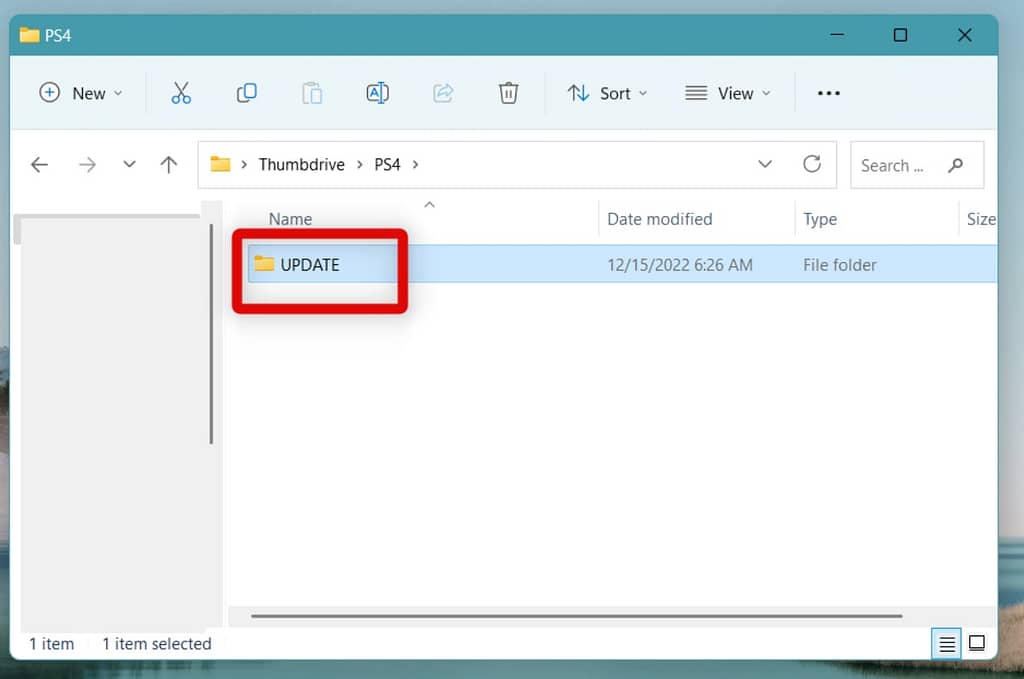Click the PS4 title bar folder icon

[x=29, y=35]
